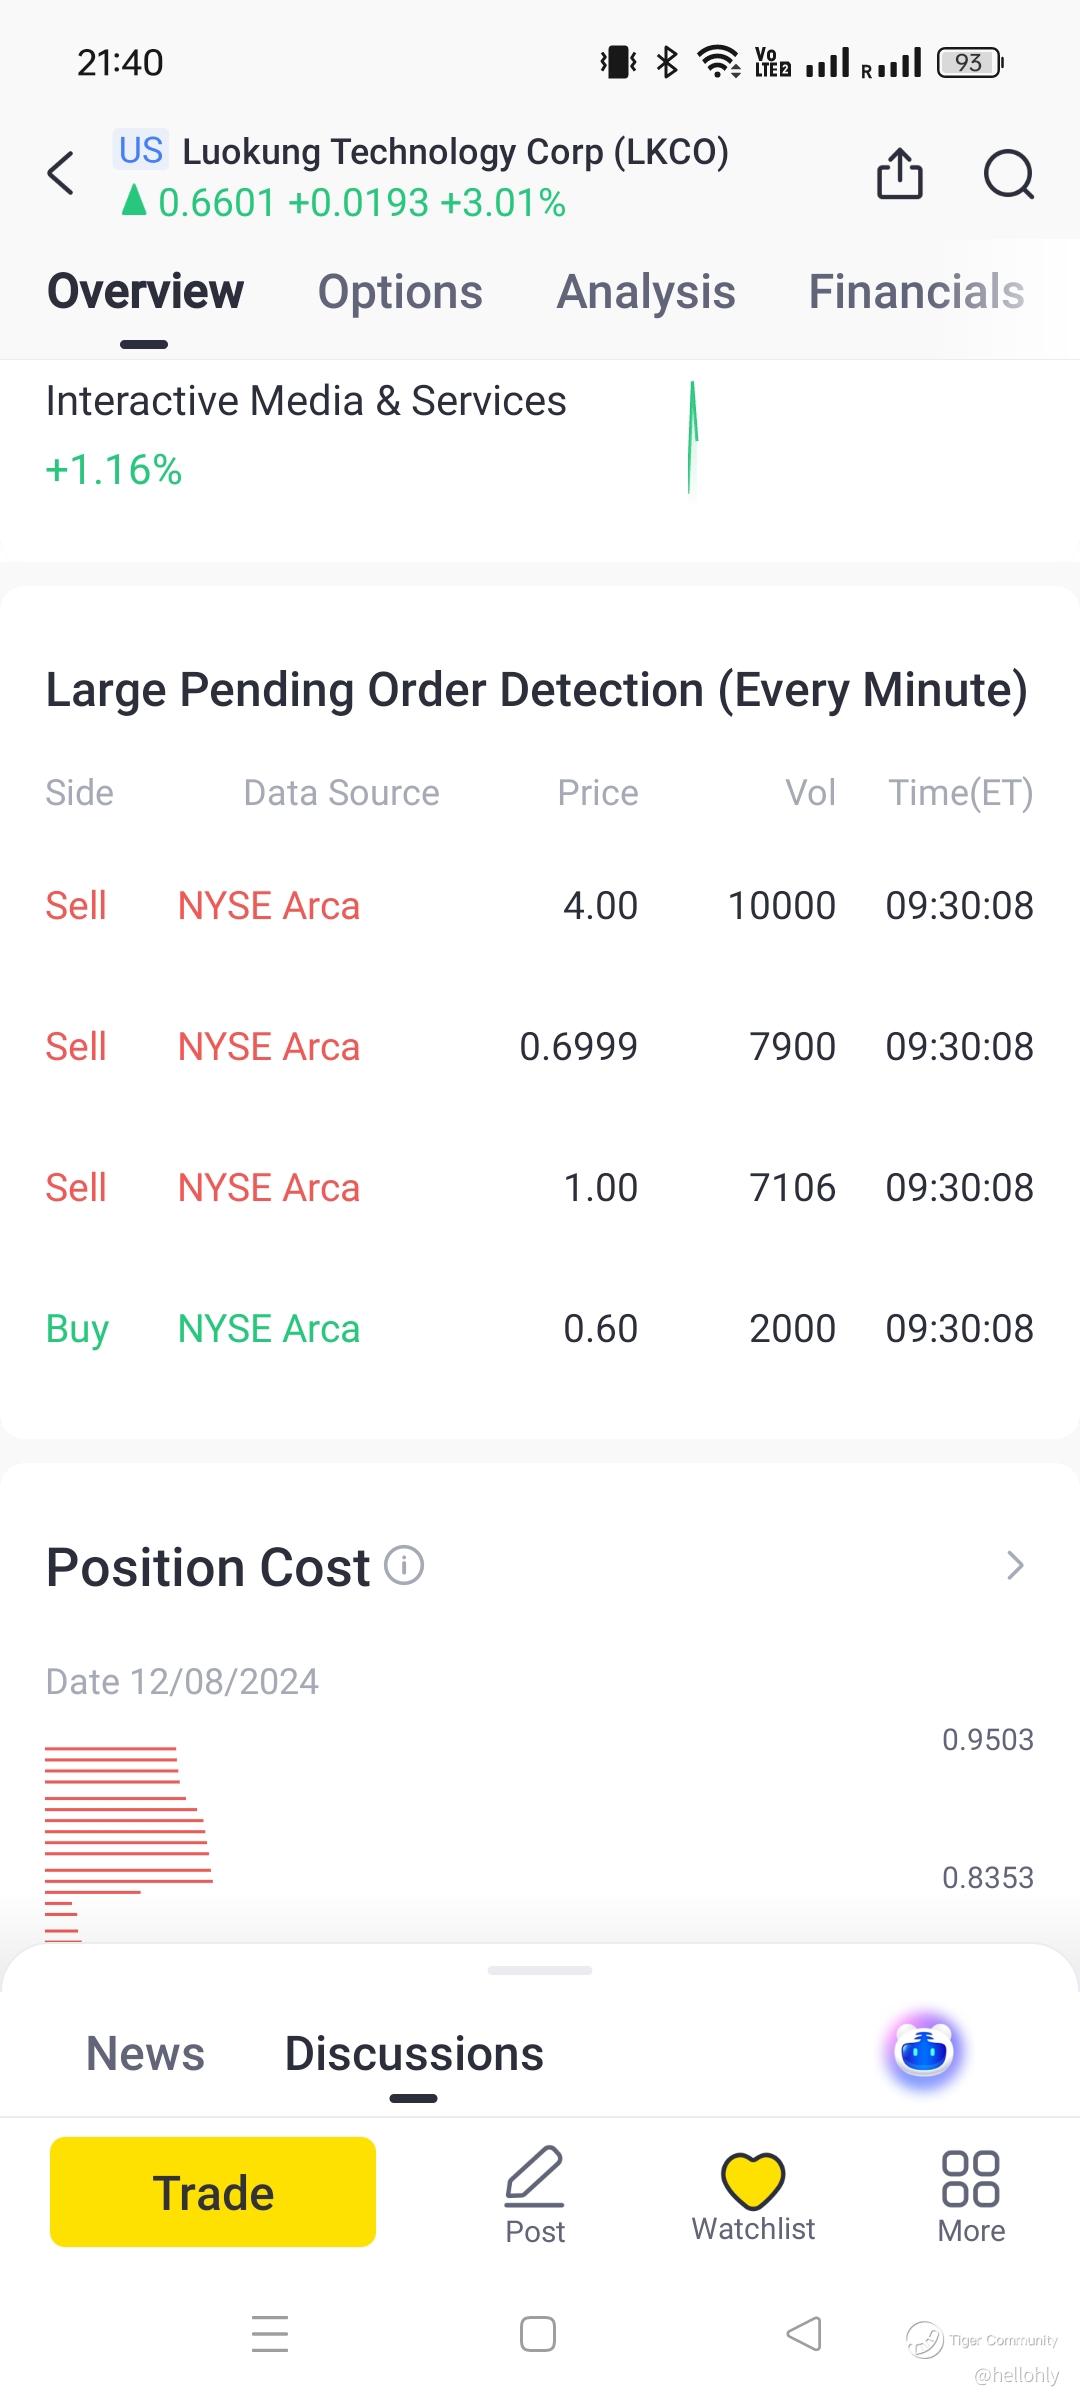Open the Position Cost info icon
Viewport: 1080px width, 2400px height.
(405, 1565)
